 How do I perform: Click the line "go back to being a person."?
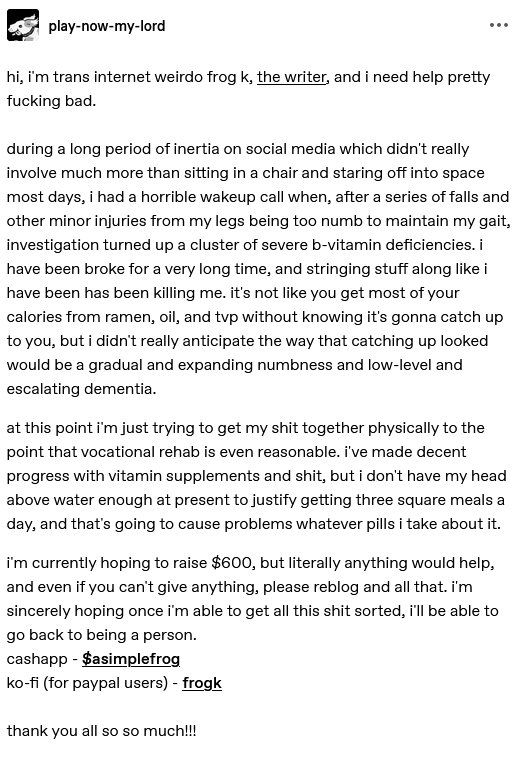click(101, 635)
